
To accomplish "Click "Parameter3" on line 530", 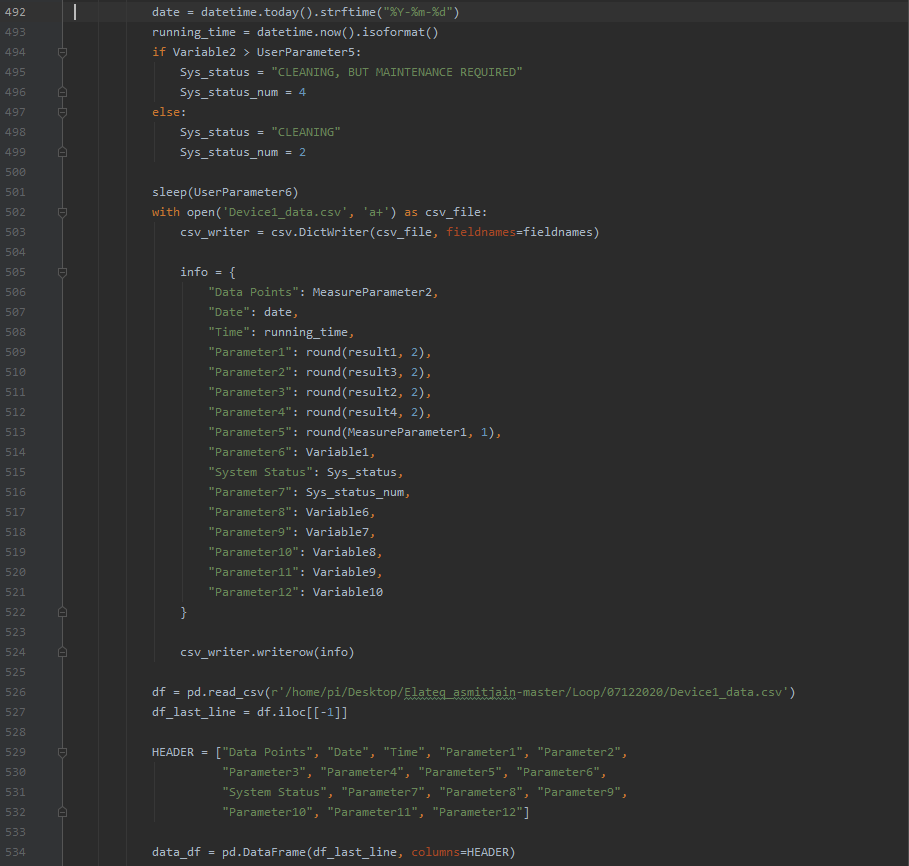I will [264, 772].
